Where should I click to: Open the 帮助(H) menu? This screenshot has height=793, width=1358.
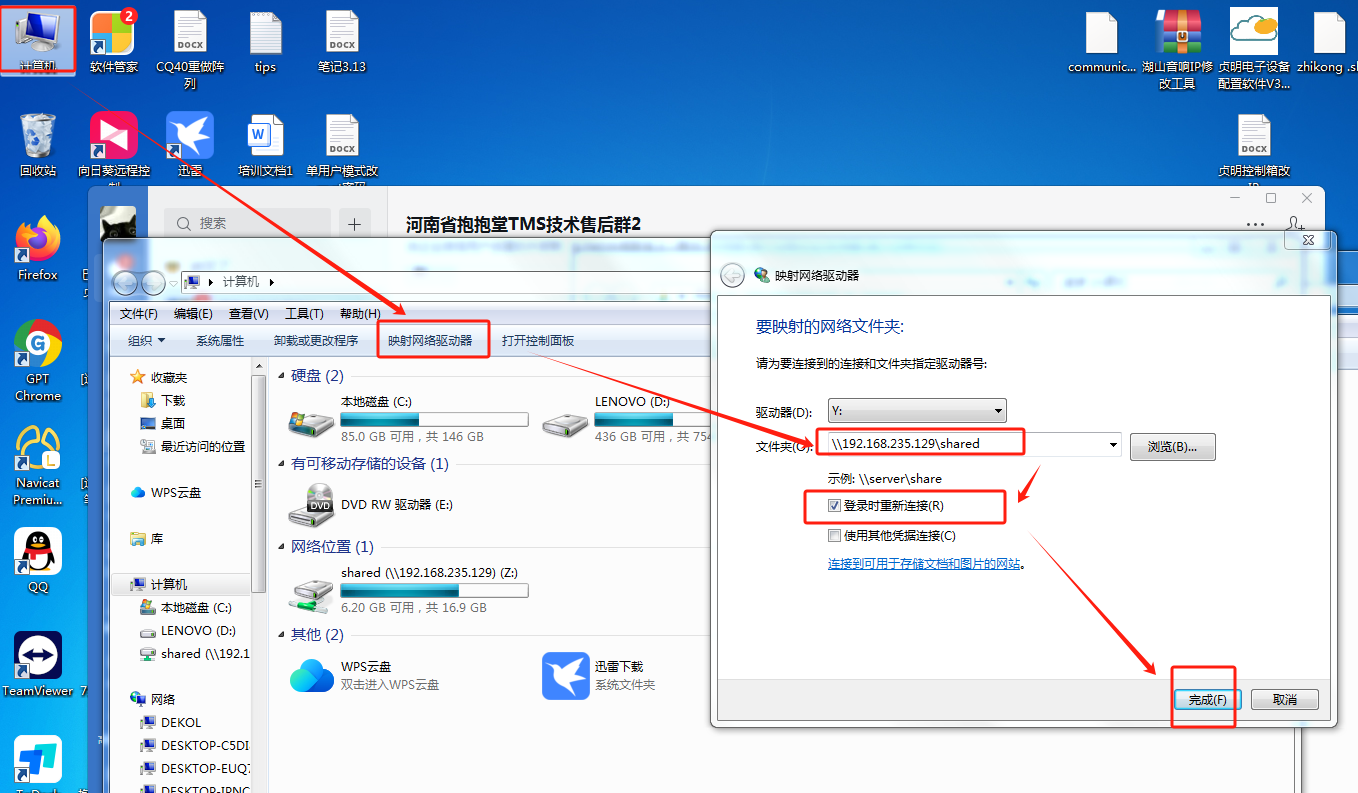(x=360, y=314)
